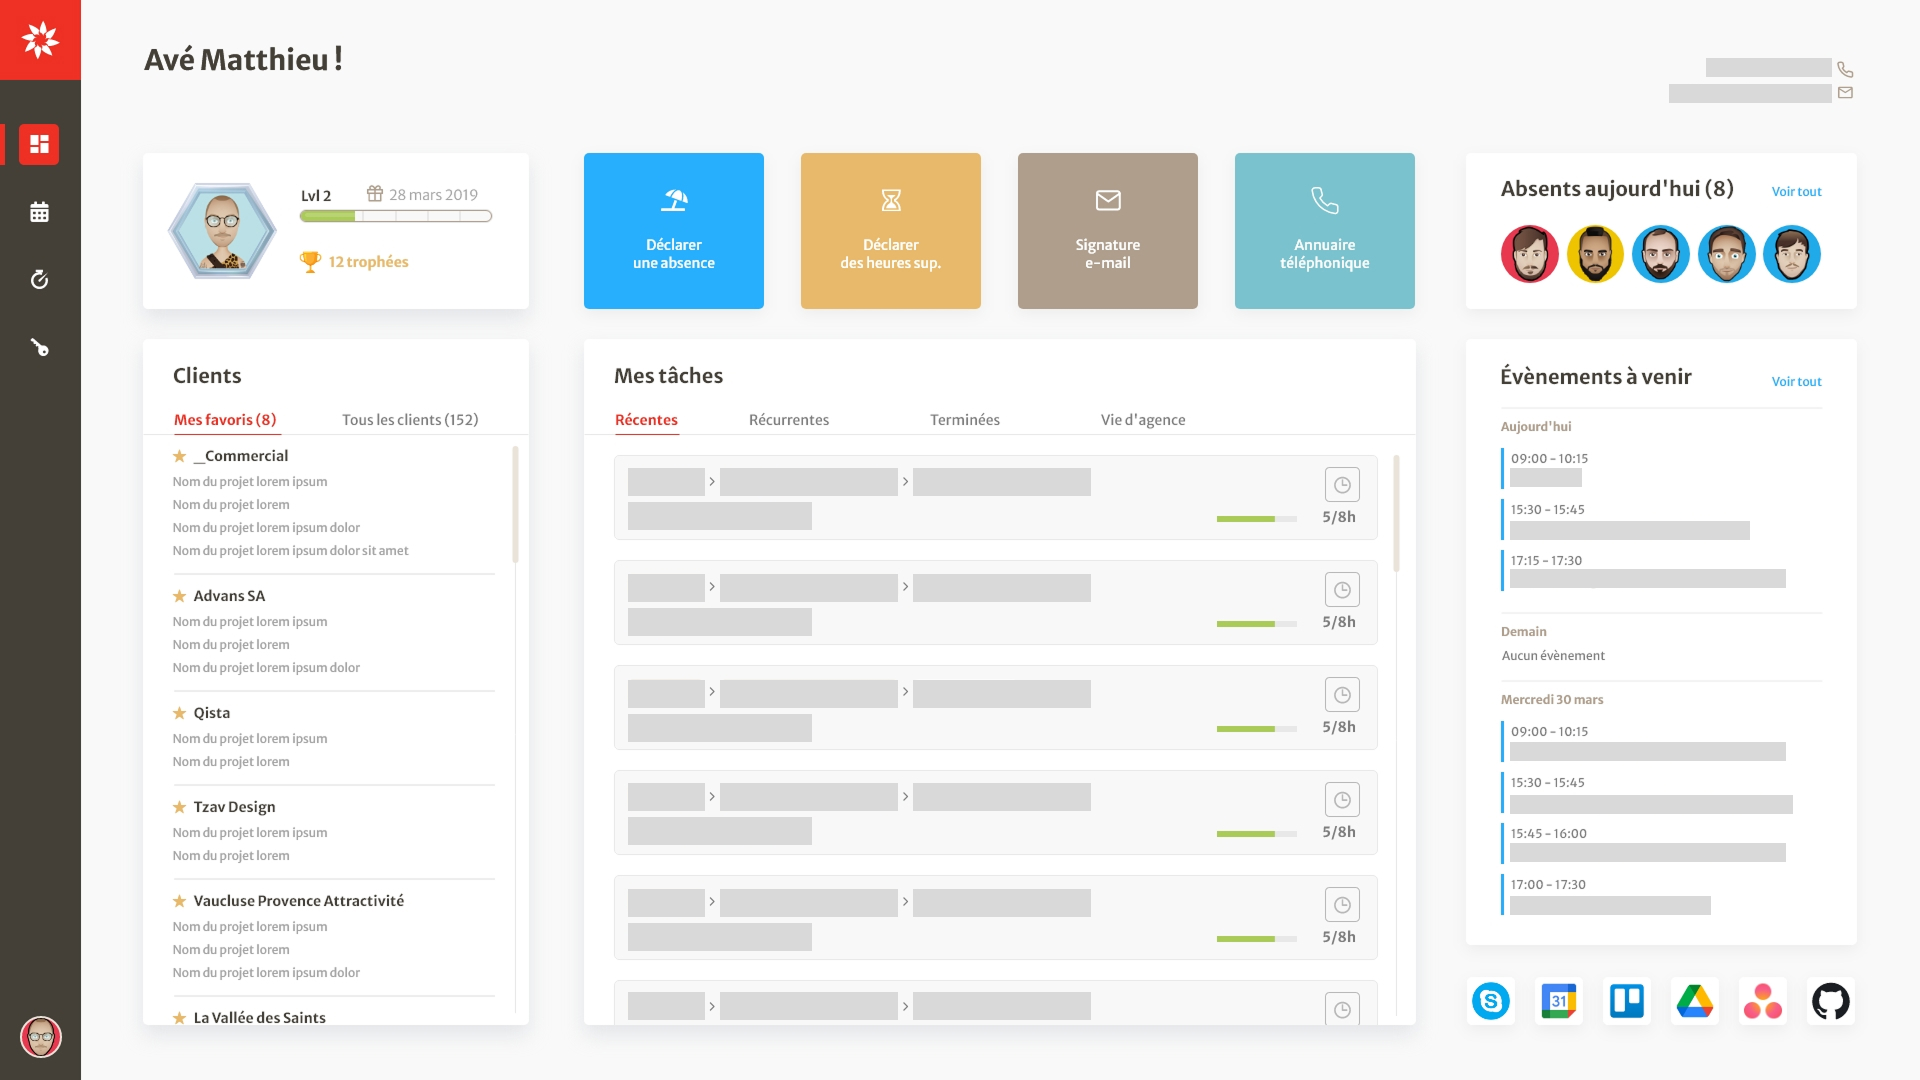The height and width of the screenshot is (1080, 1920).
Task: Open the GitHub shortcut icon
Action: pos(1831,1001)
